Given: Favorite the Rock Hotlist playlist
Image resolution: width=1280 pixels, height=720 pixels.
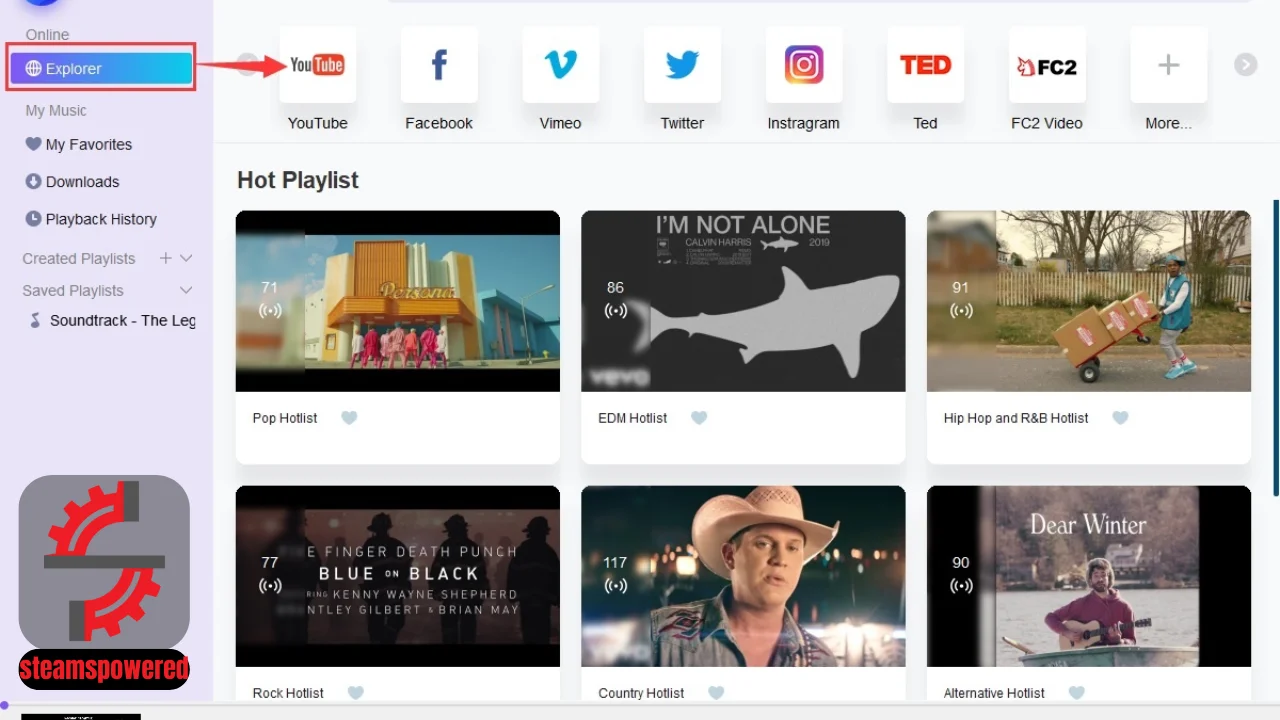Looking at the screenshot, I should coord(355,693).
